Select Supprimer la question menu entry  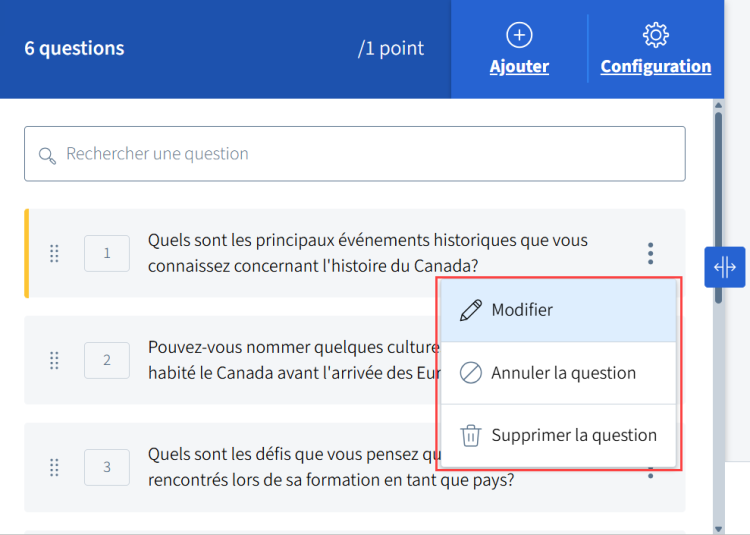coord(573,436)
